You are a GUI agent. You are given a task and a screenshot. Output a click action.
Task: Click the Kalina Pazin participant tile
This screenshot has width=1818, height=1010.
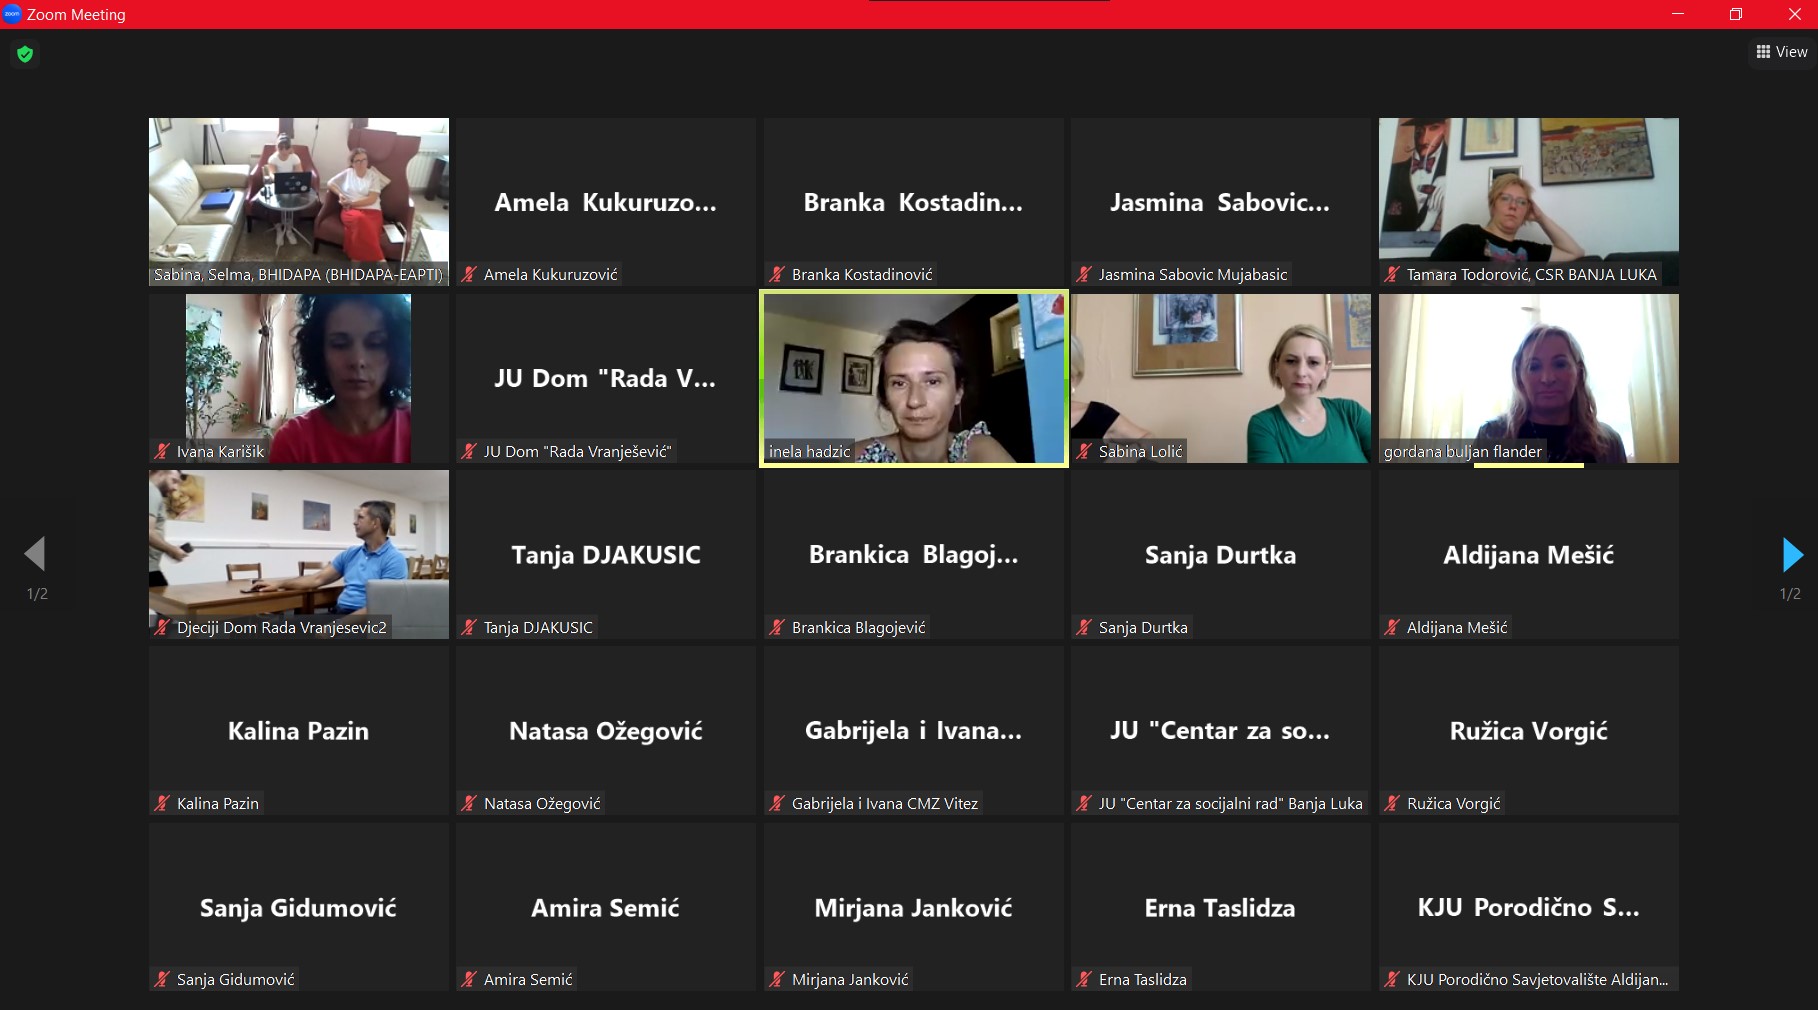tap(298, 730)
